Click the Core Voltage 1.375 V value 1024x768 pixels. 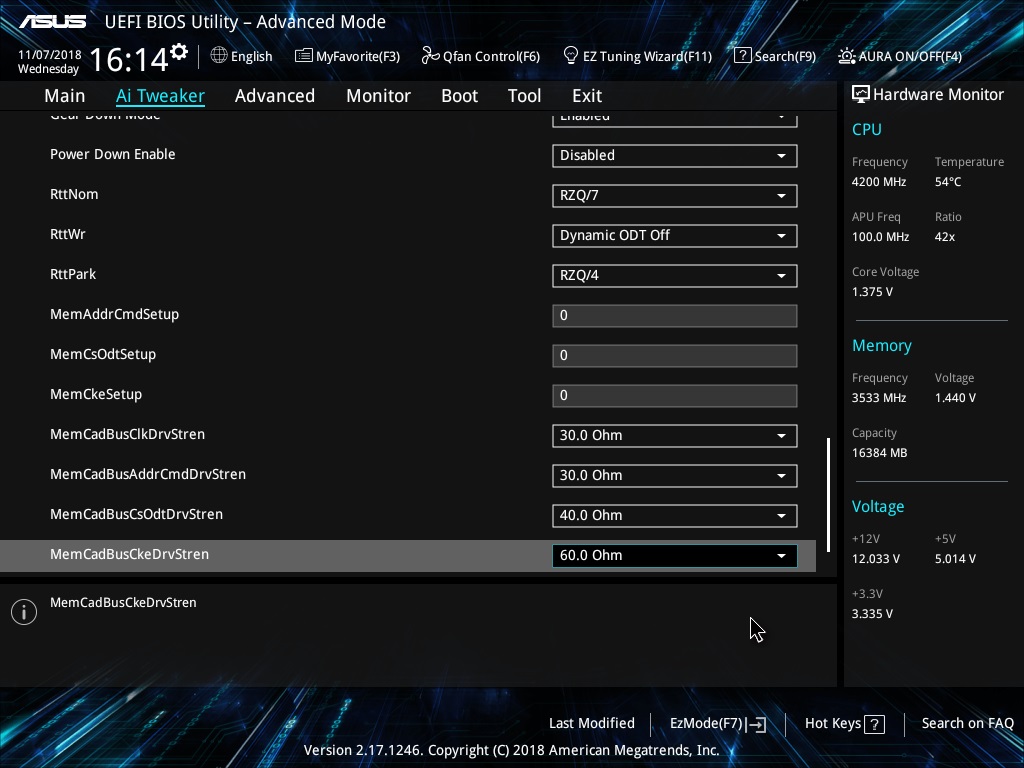tap(872, 292)
